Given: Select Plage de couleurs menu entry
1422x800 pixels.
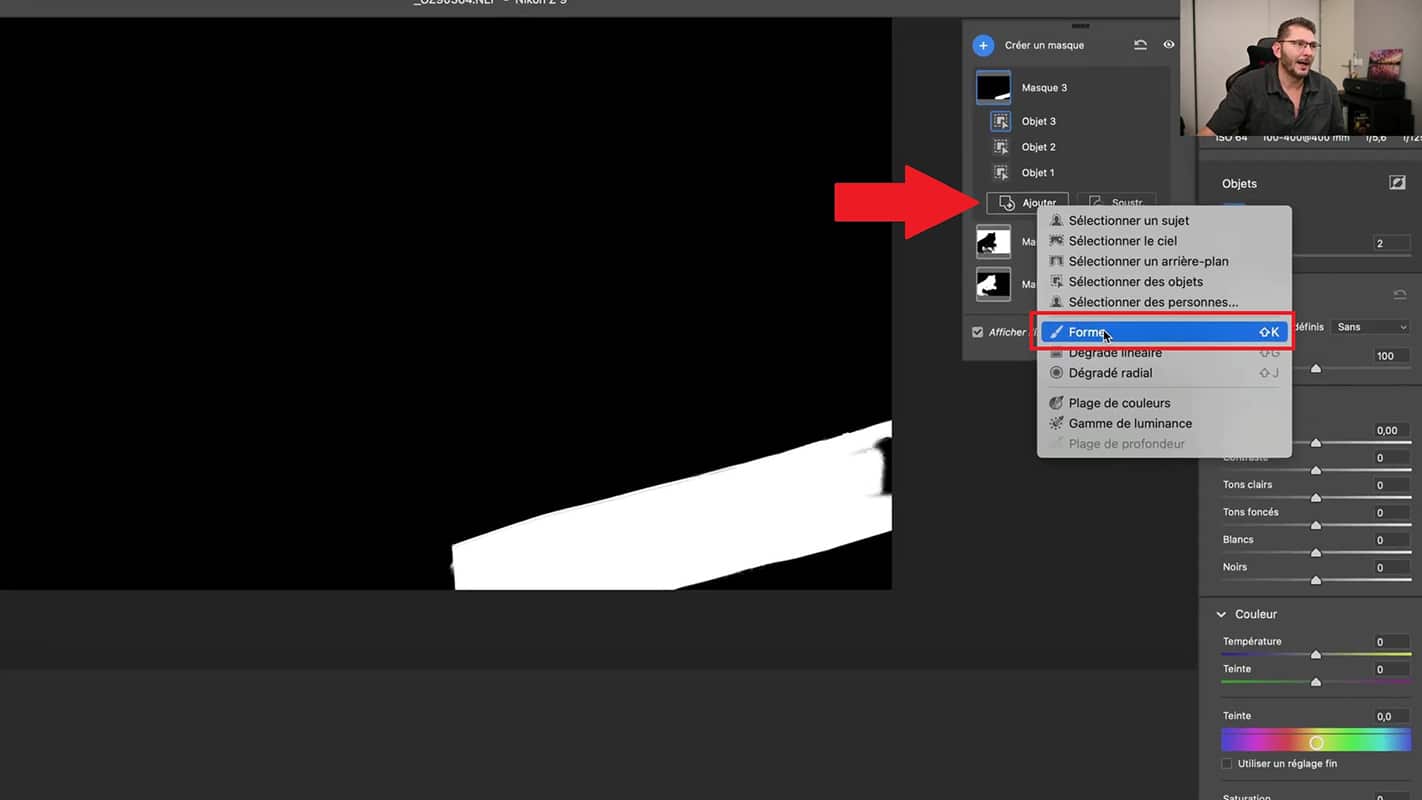Looking at the screenshot, I should (x=1164, y=403).
